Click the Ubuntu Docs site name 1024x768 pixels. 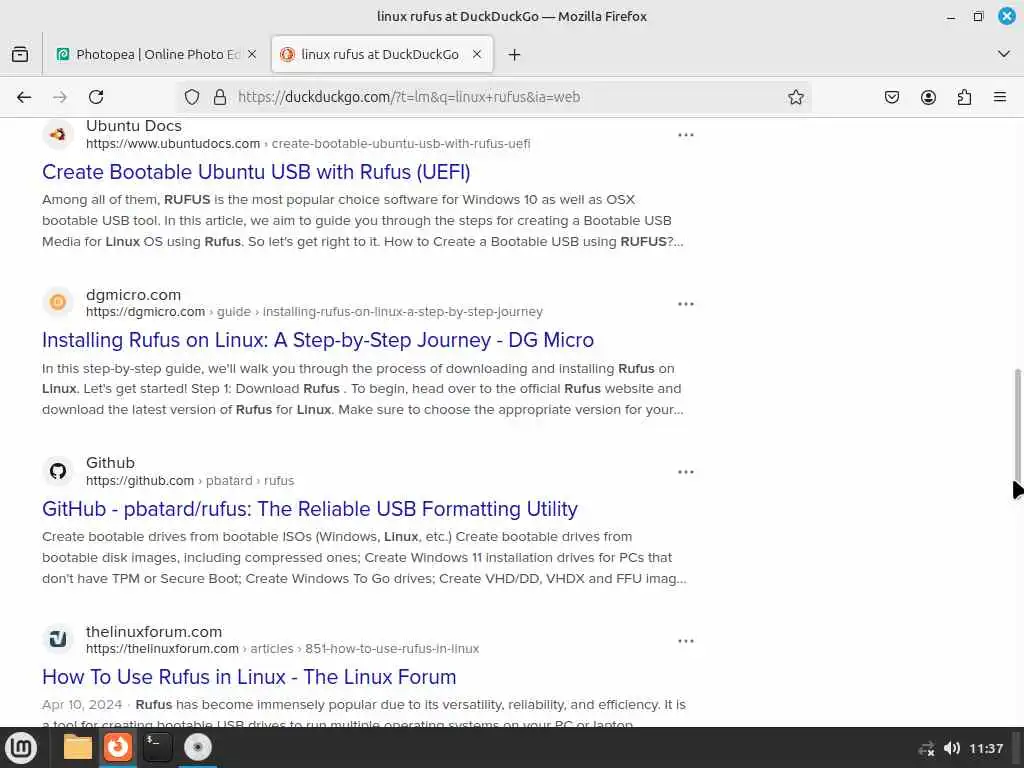[x=134, y=126]
